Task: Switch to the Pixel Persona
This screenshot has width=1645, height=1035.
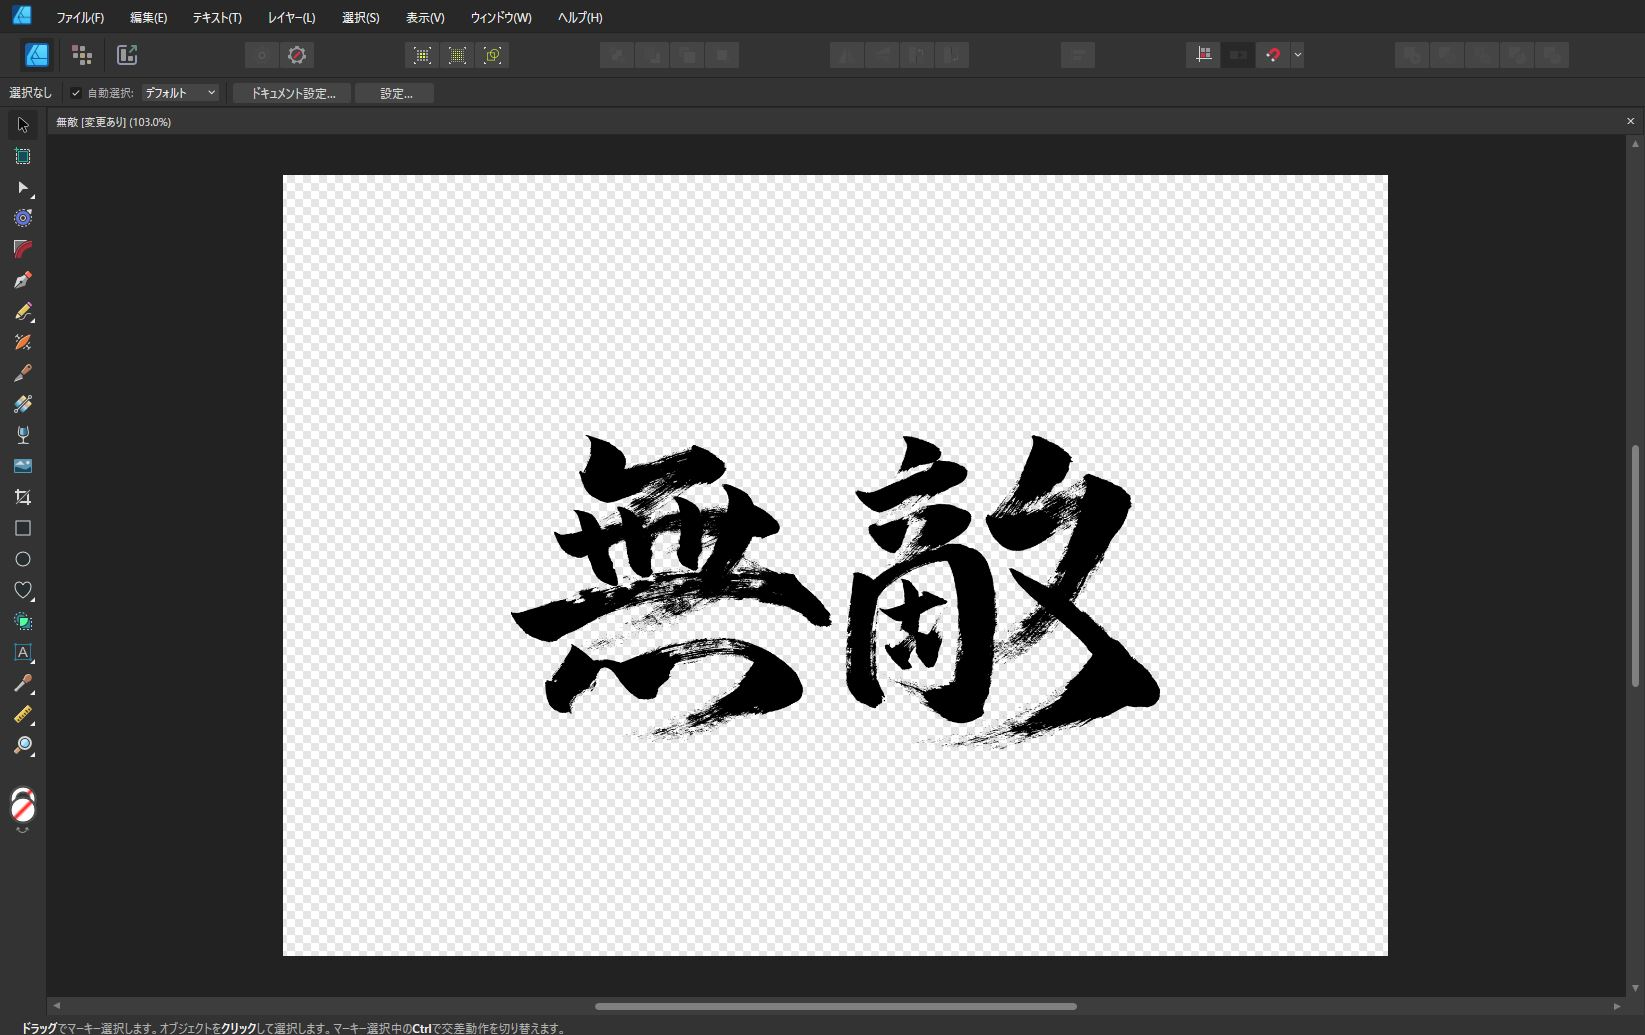Action: point(82,55)
